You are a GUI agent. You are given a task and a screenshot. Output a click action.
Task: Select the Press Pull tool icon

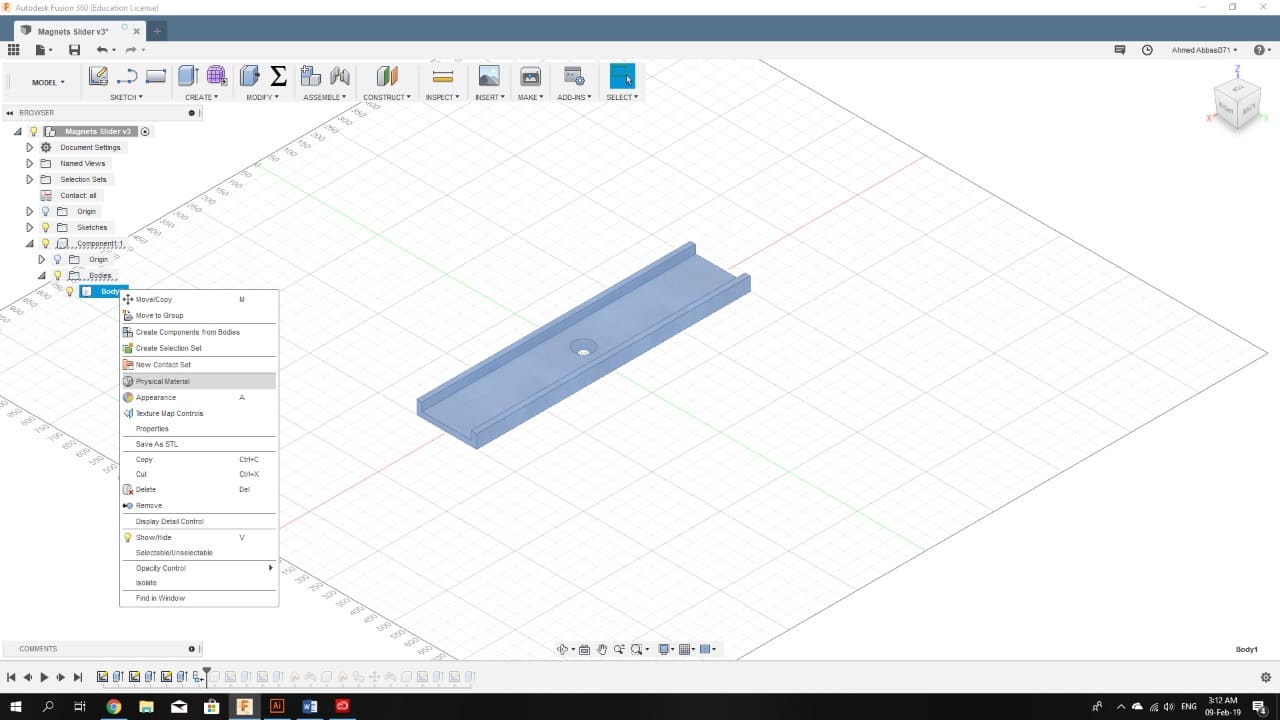coord(250,76)
